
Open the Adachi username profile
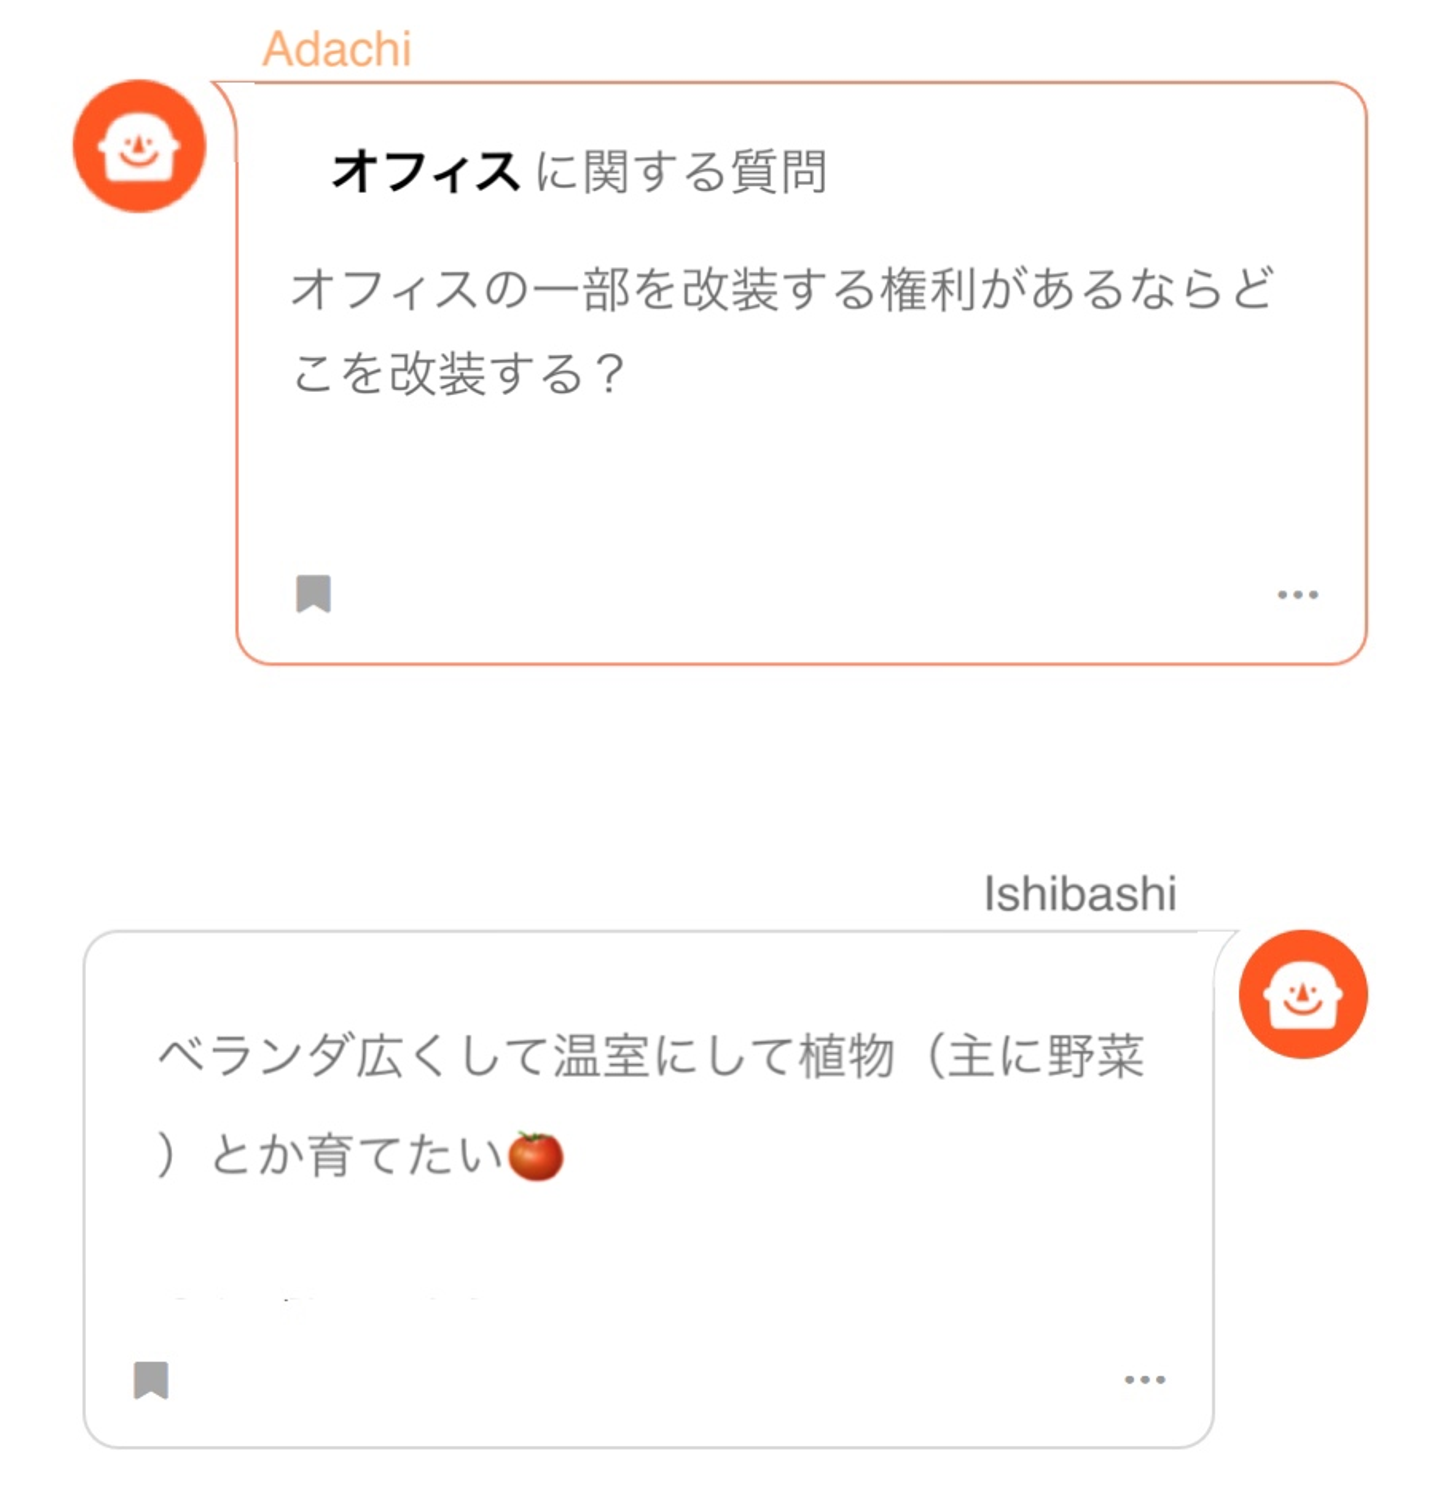point(337,49)
